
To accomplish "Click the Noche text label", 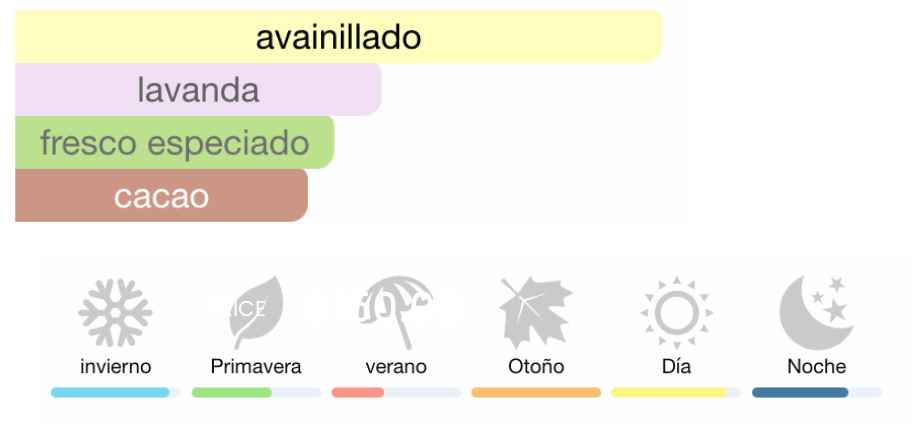I will [x=816, y=367].
